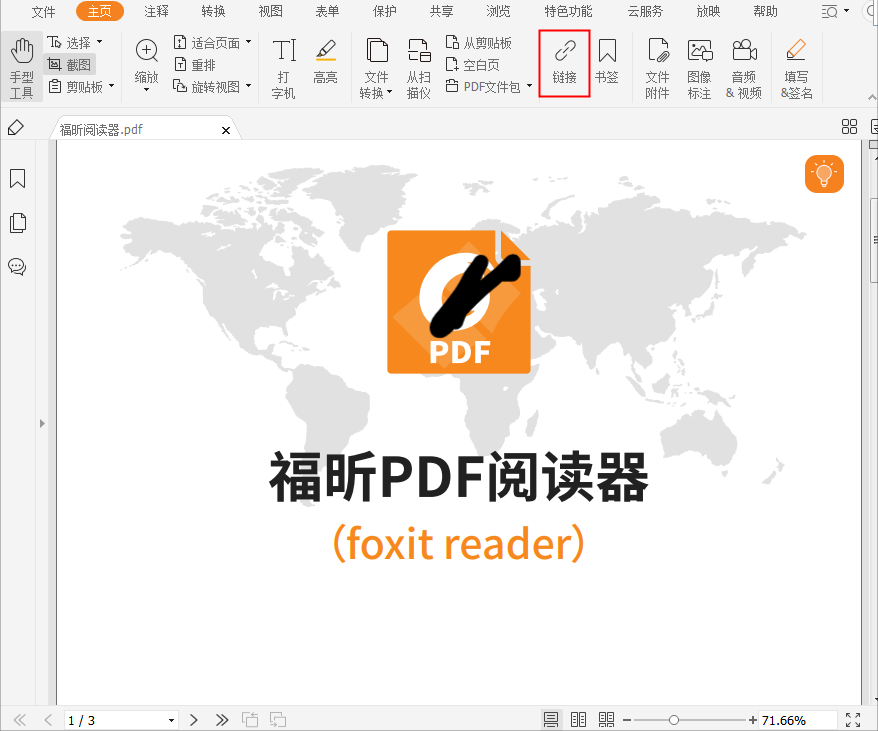Switch to single page layout view

tap(551, 719)
